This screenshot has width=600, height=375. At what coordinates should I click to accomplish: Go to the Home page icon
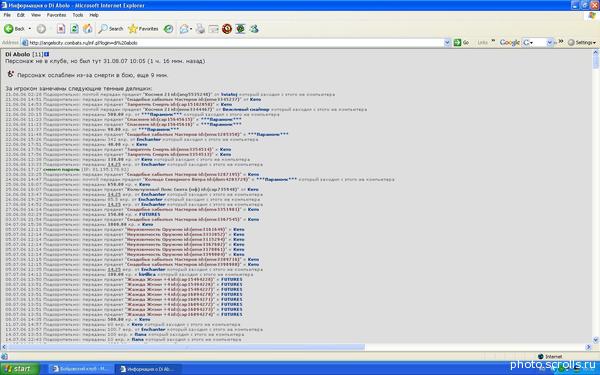(88, 29)
